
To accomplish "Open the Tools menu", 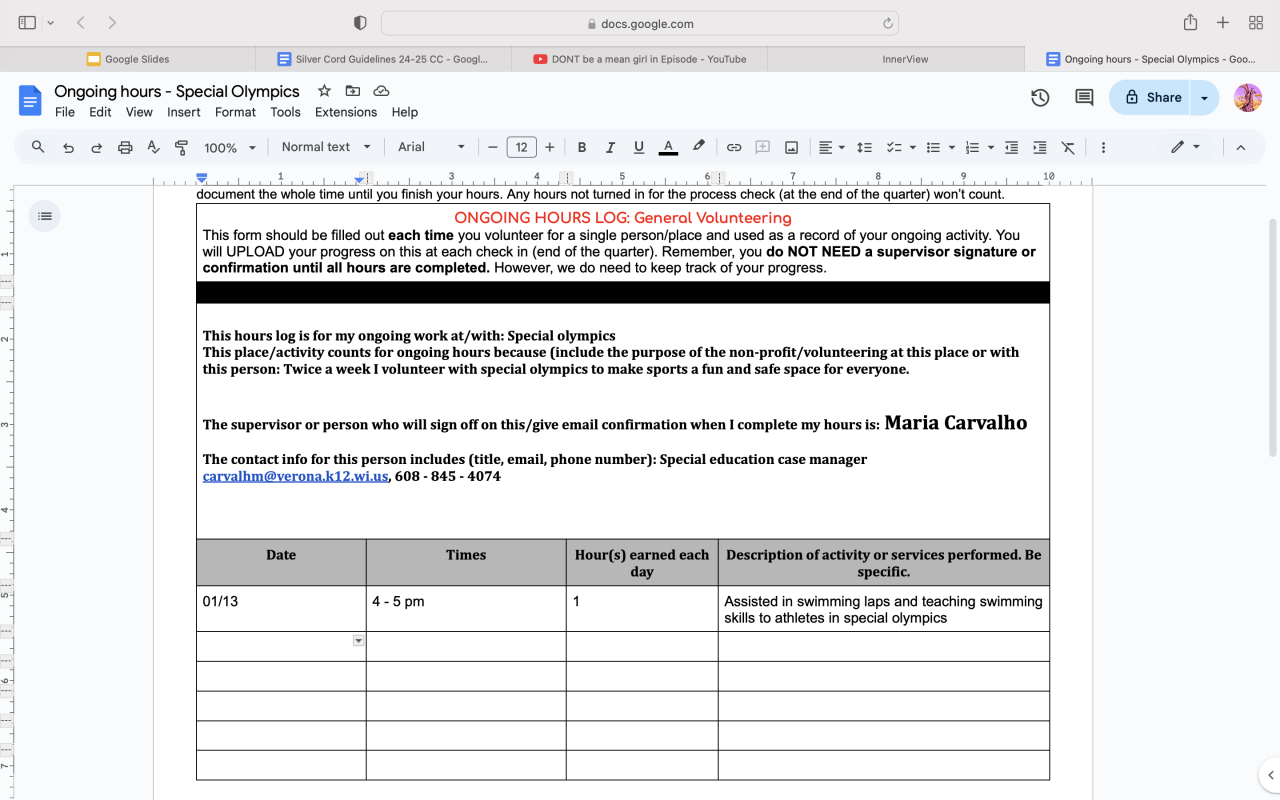I will point(286,112).
